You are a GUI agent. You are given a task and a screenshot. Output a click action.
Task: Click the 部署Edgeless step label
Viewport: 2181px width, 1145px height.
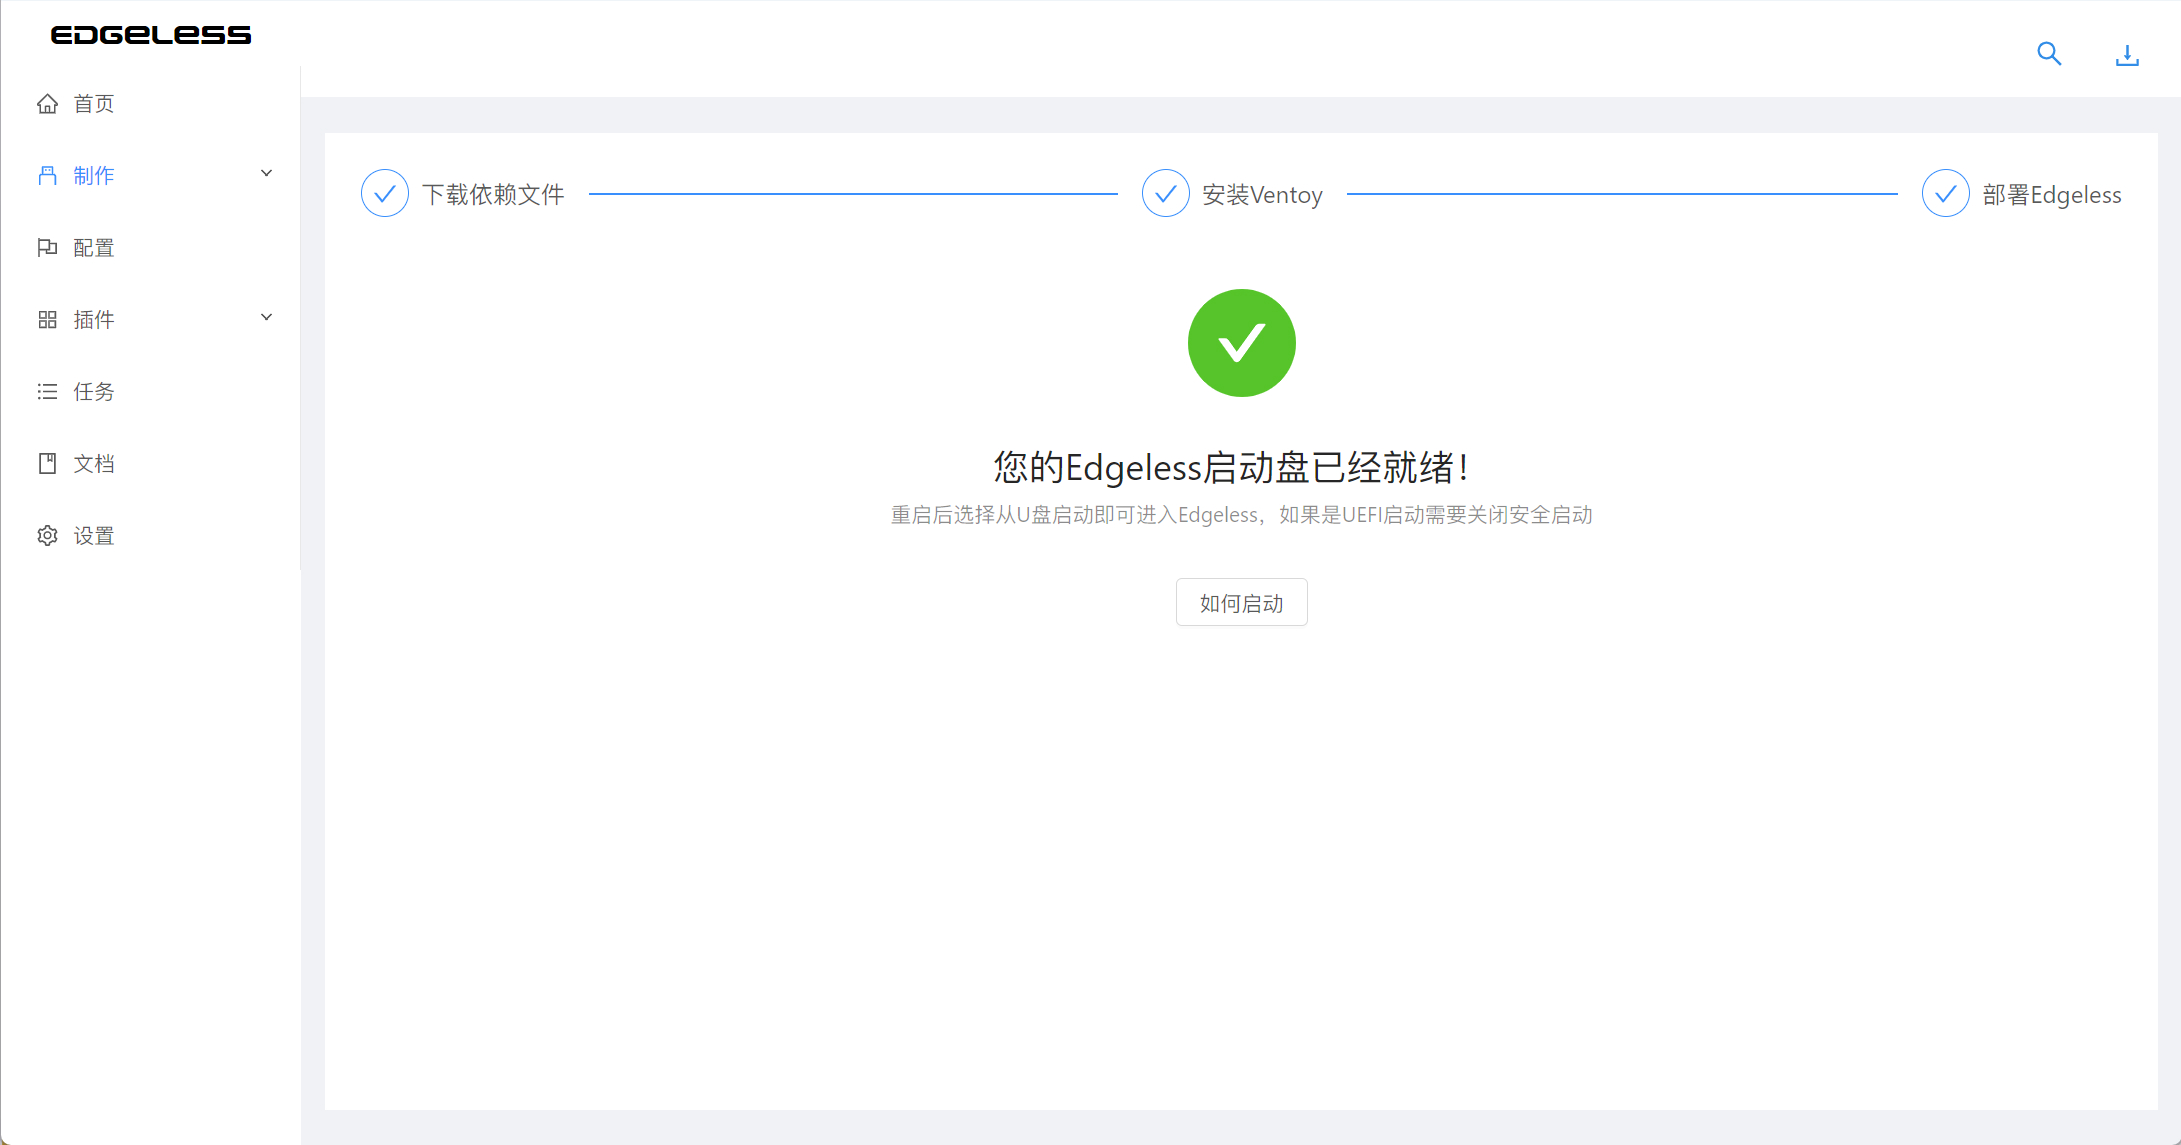click(2052, 195)
